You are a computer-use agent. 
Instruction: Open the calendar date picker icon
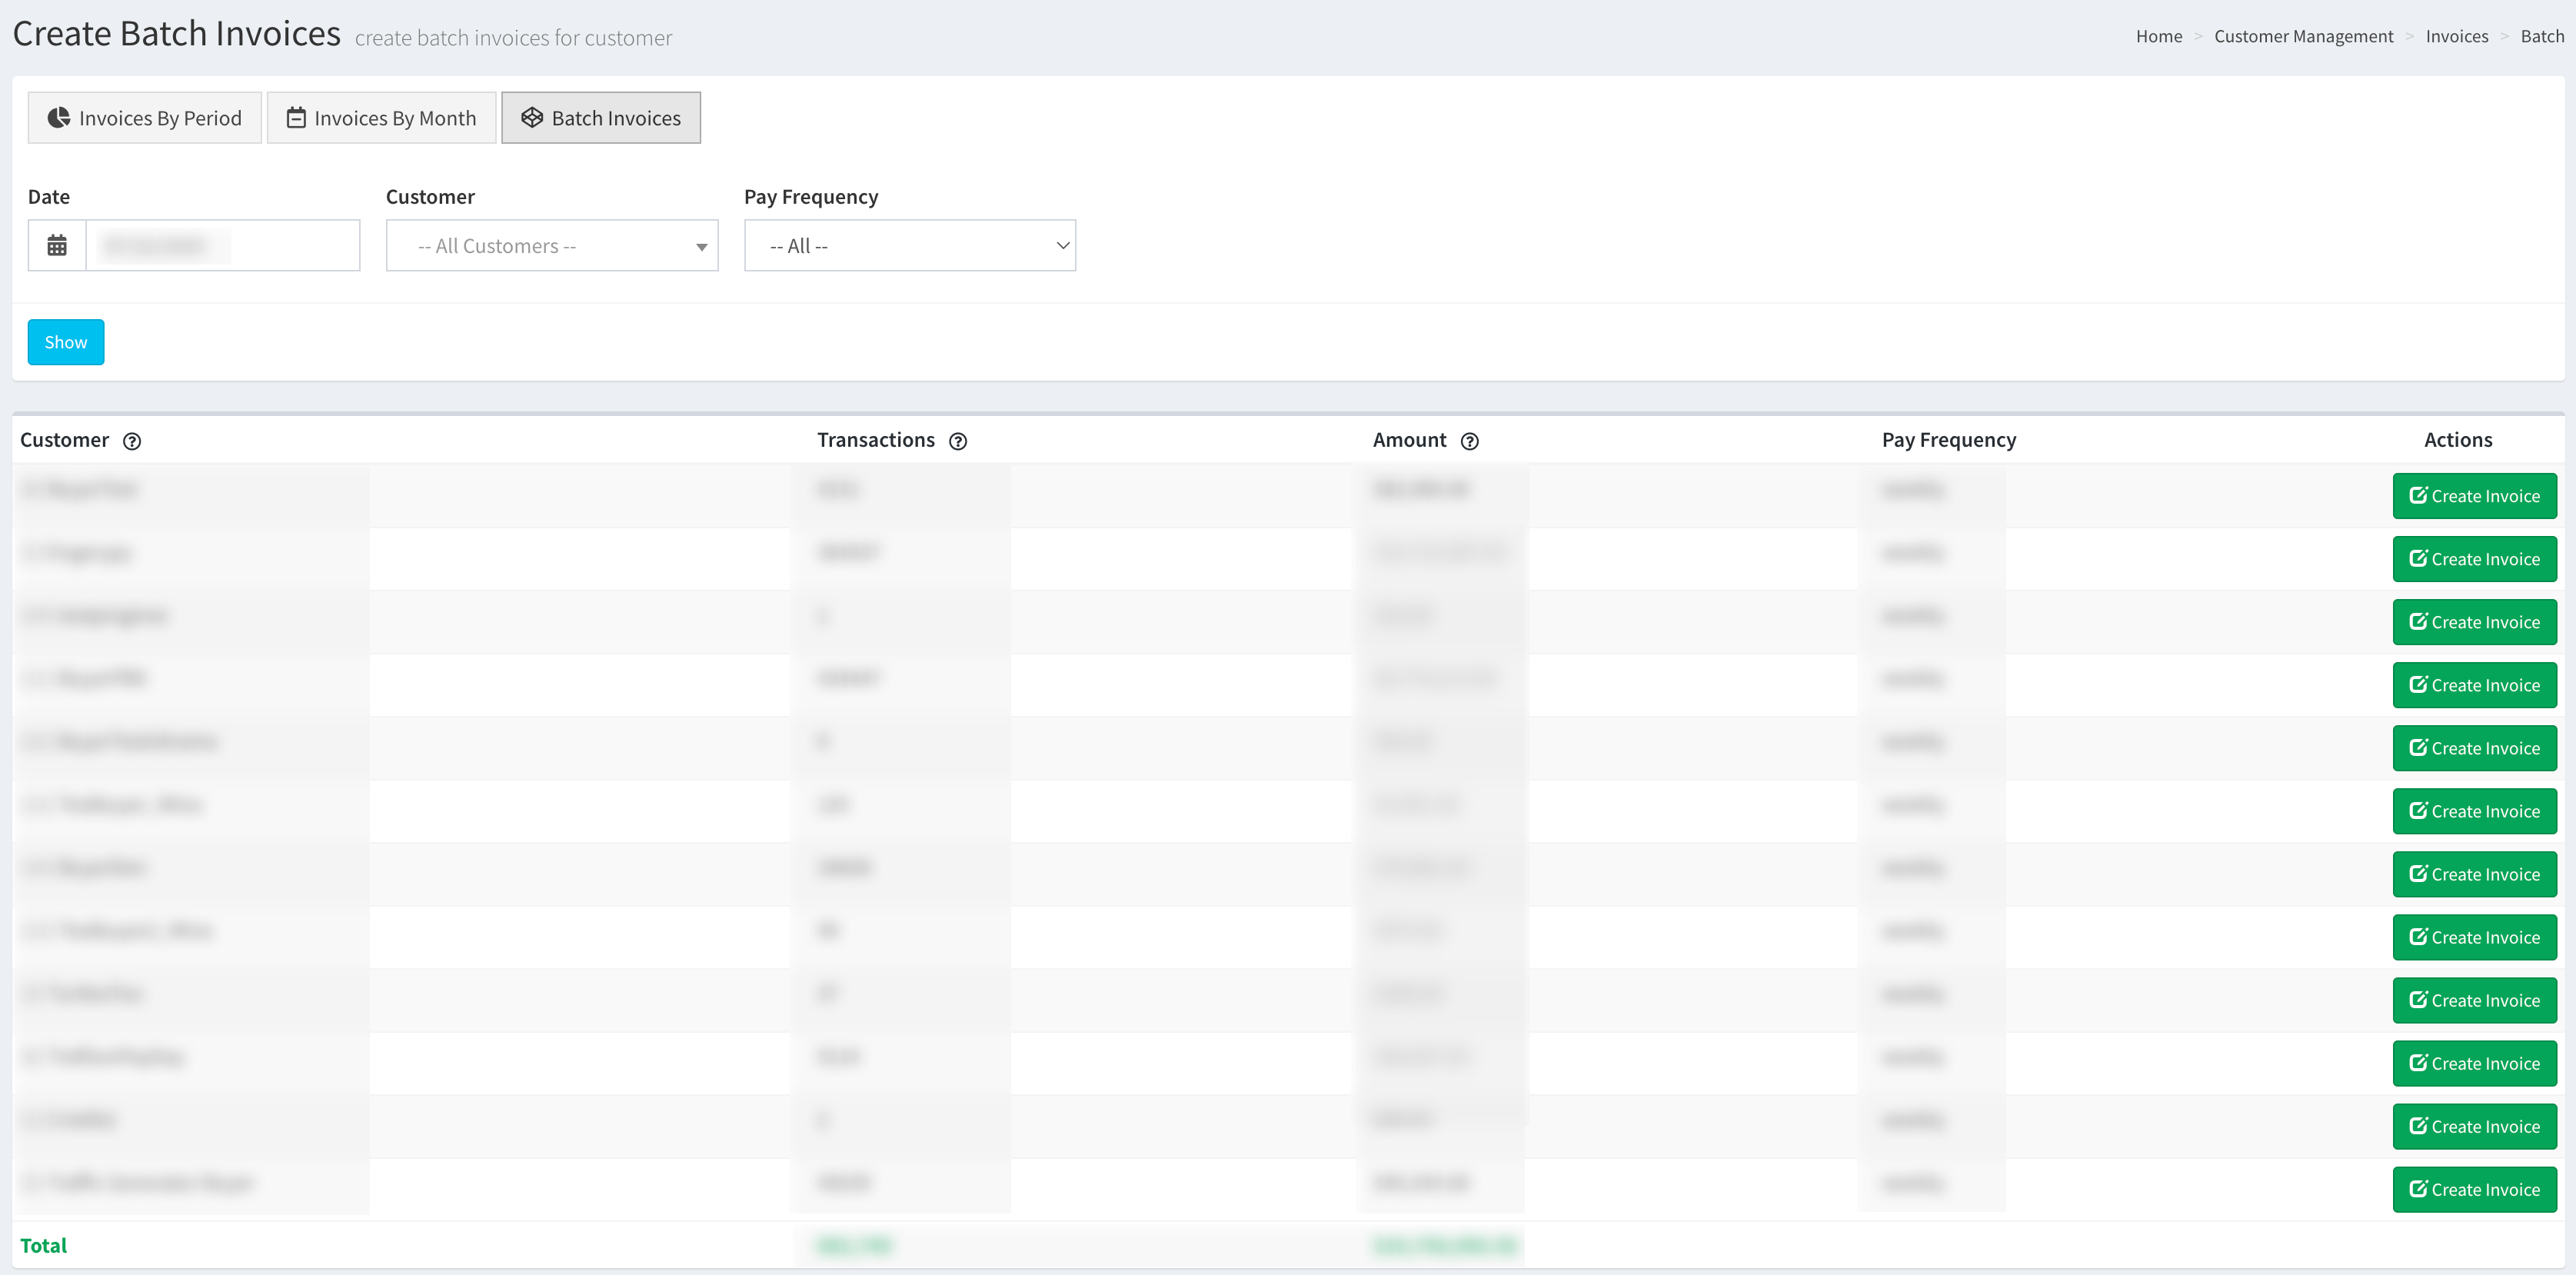coord(57,245)
